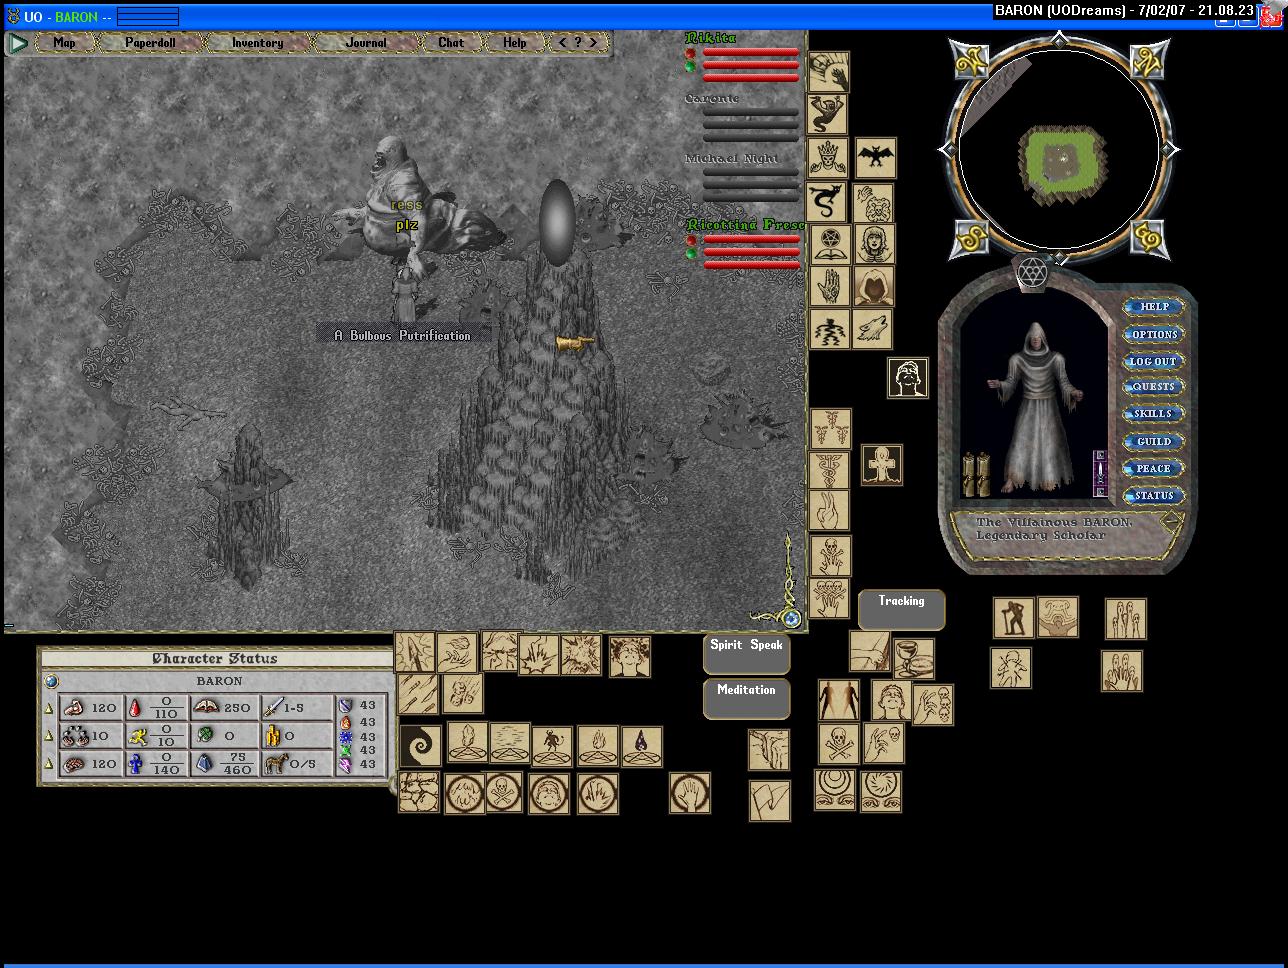
Task: Toggle the intelligence stat lock arrow
Action: click(48, 764)
